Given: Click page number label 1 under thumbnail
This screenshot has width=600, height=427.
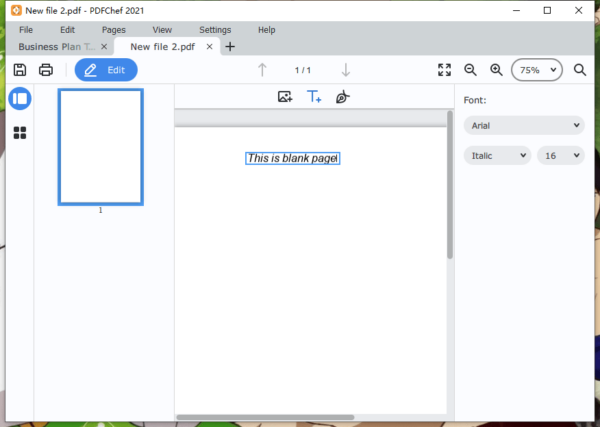Looking at the screenshot, I should 101,210.
